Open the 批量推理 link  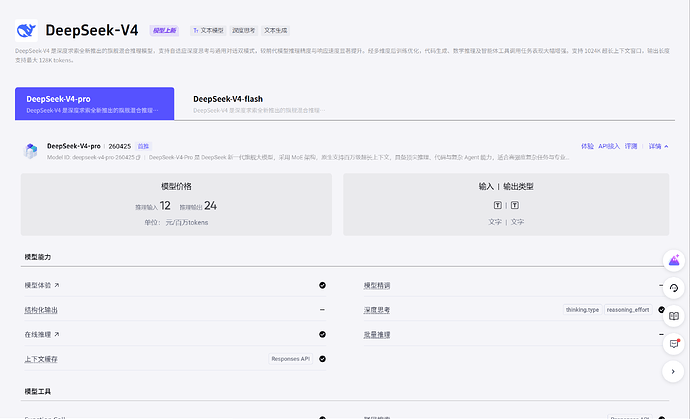pos(377,334)
